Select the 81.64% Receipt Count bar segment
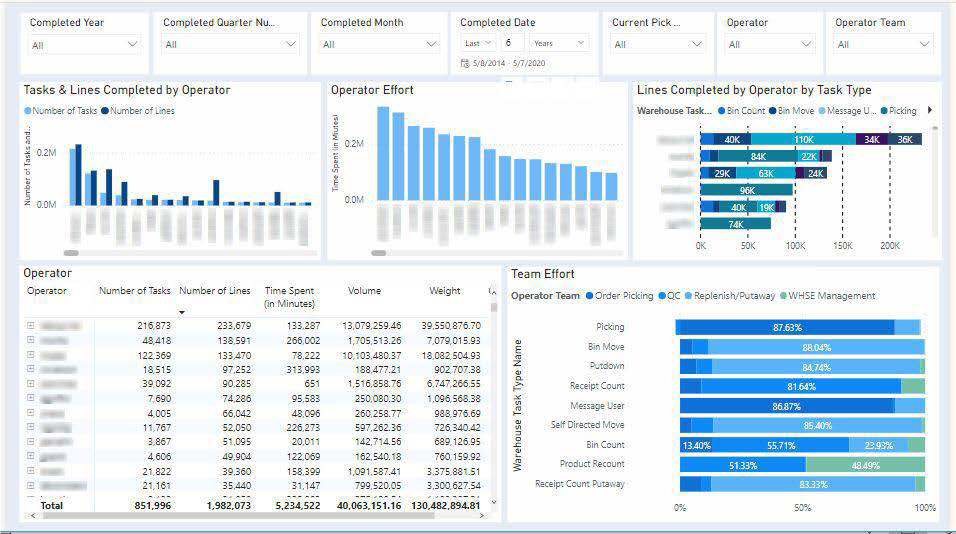 point(801,386)
